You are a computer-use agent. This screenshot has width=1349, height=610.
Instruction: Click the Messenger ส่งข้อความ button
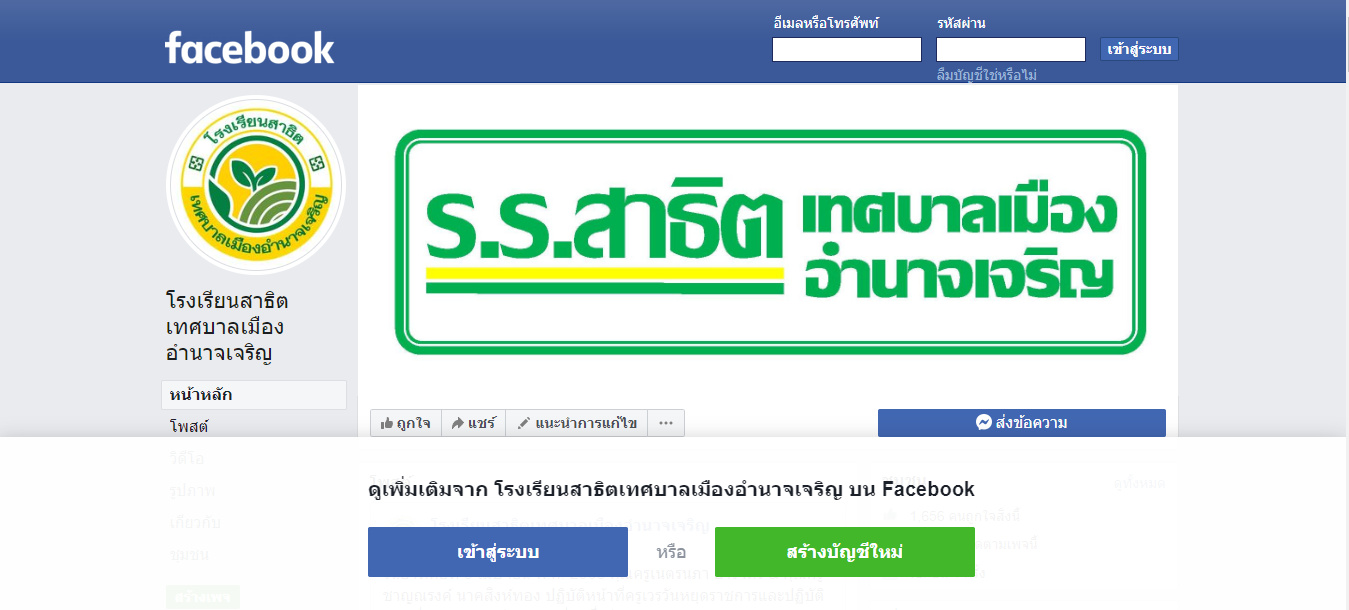(x=1022, y=423)
